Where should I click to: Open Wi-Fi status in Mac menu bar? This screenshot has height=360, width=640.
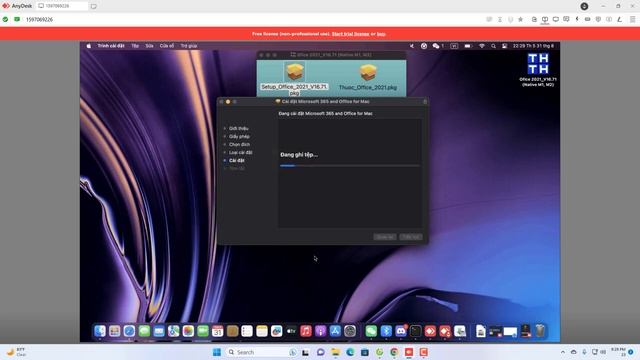pos(482,46)
